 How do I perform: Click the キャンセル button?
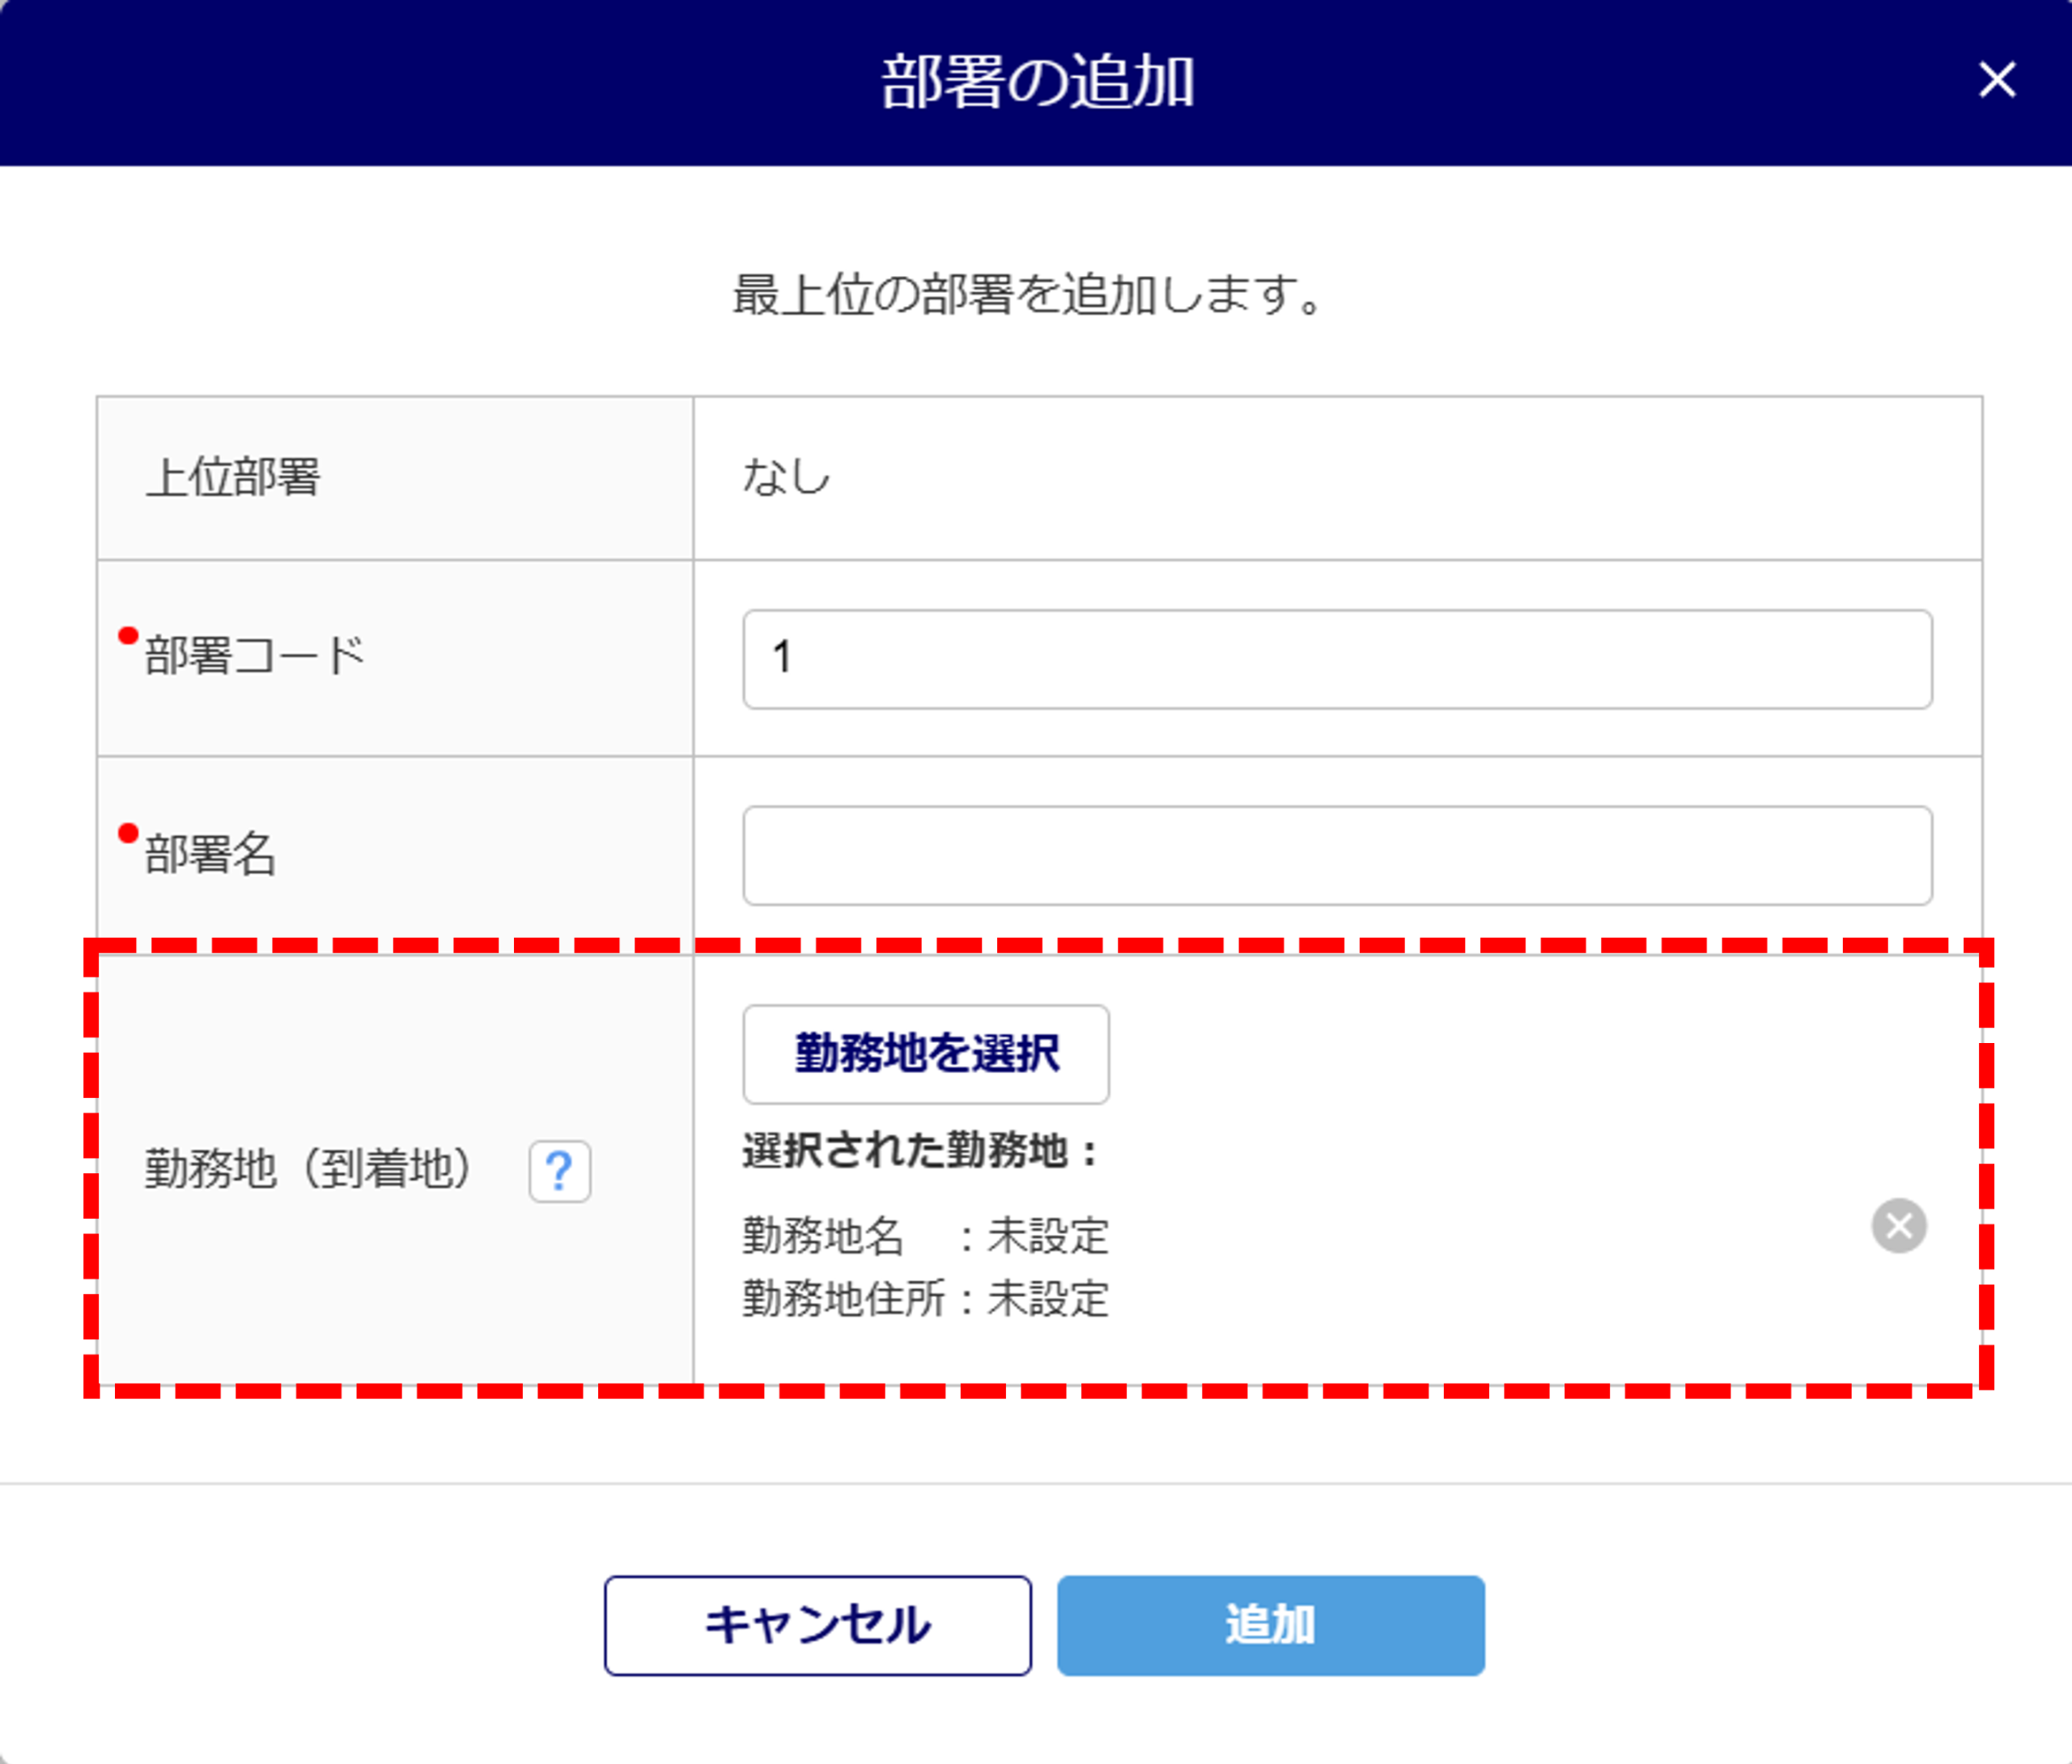click(x=817, y=1625)
